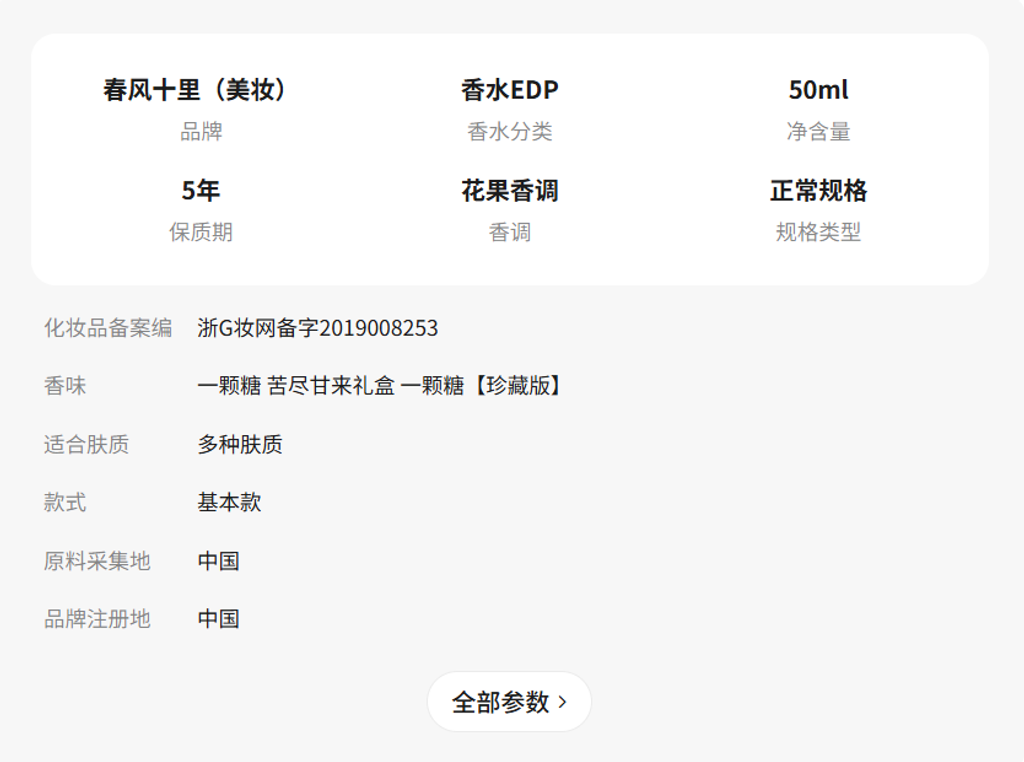Click the 50ml net content value
This screenshot has width=1024, height=762.
[x=818, y=90]
